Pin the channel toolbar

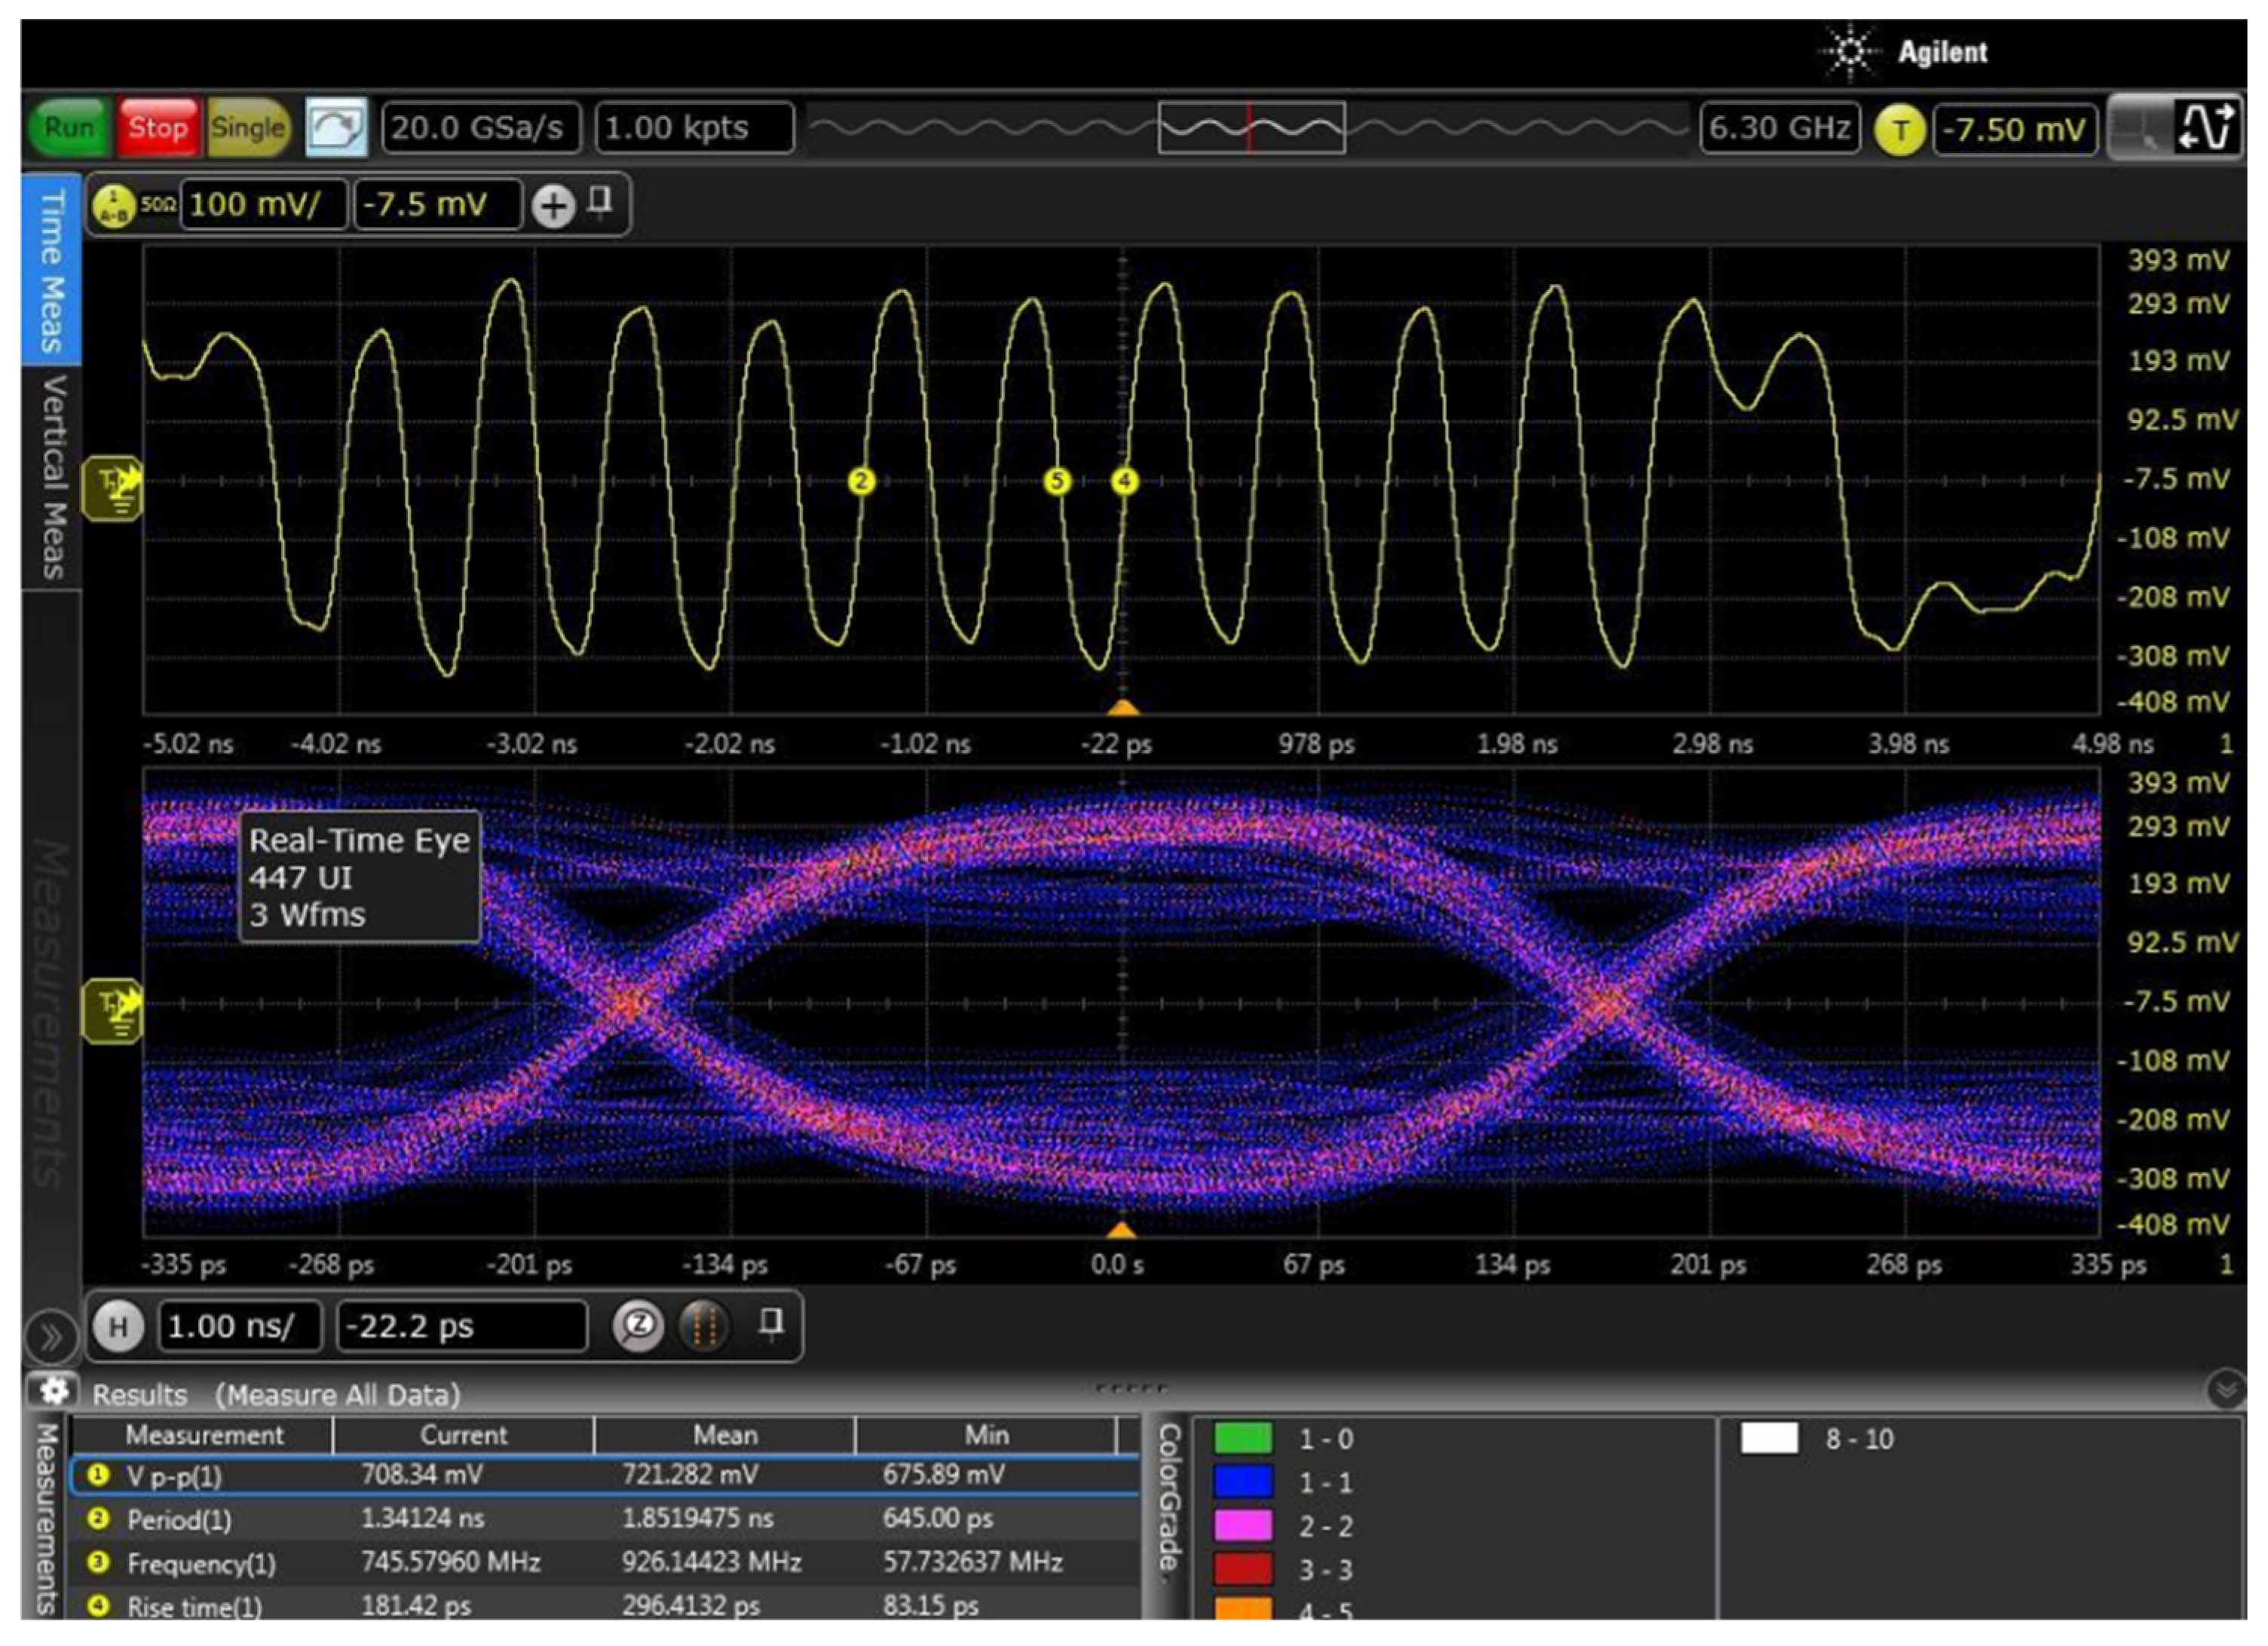click(x=600, y=203)
